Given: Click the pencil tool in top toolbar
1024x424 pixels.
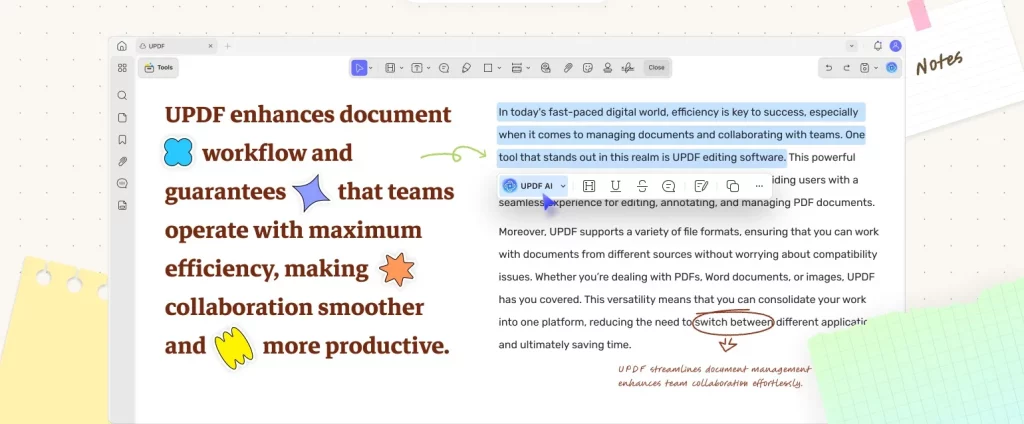Looking at the screenshot, I should tap(466, 68).
